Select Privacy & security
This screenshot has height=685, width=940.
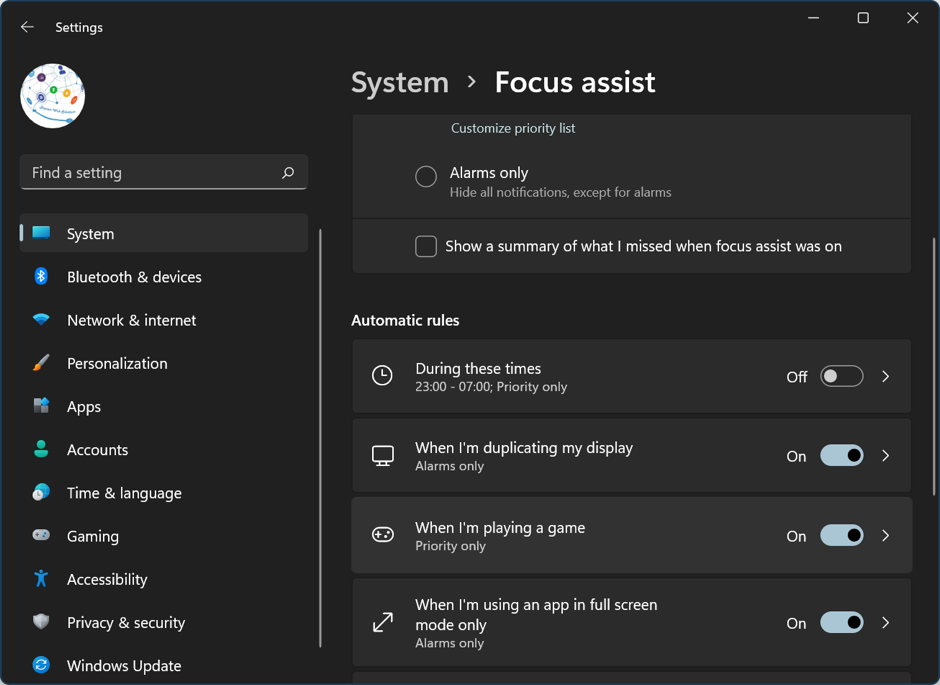point(164,622)
